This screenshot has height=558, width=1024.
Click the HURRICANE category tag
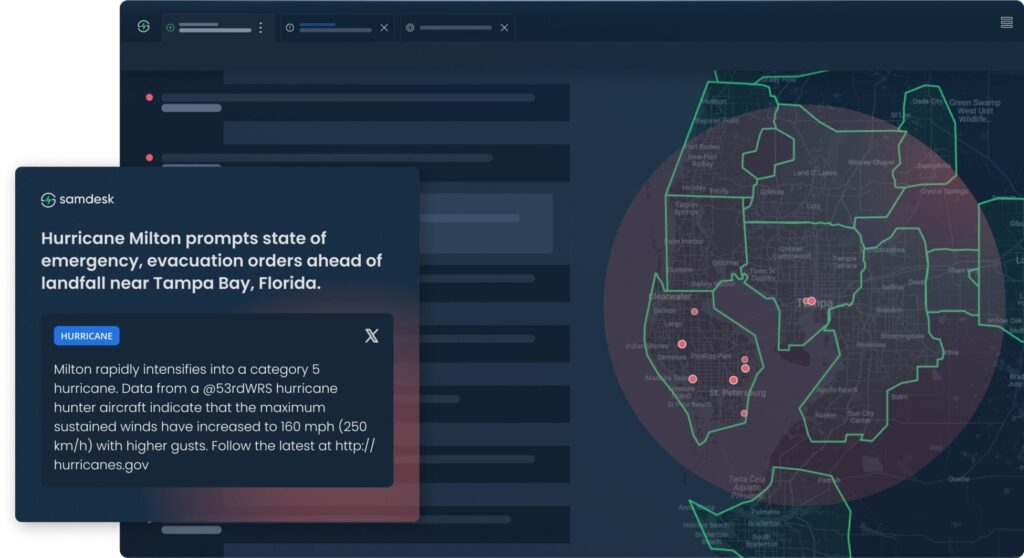(86, 336)
